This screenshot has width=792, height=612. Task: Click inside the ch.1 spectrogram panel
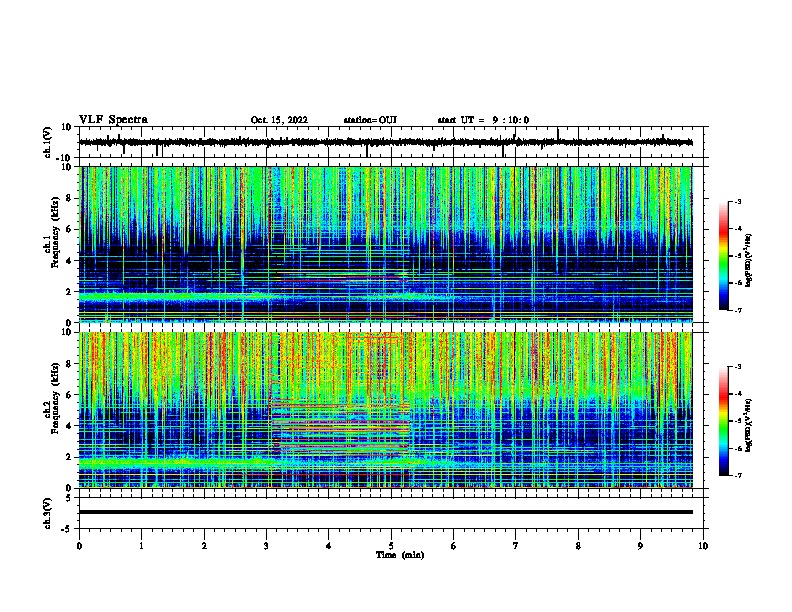pyautogui.click(x=386, y=244)
